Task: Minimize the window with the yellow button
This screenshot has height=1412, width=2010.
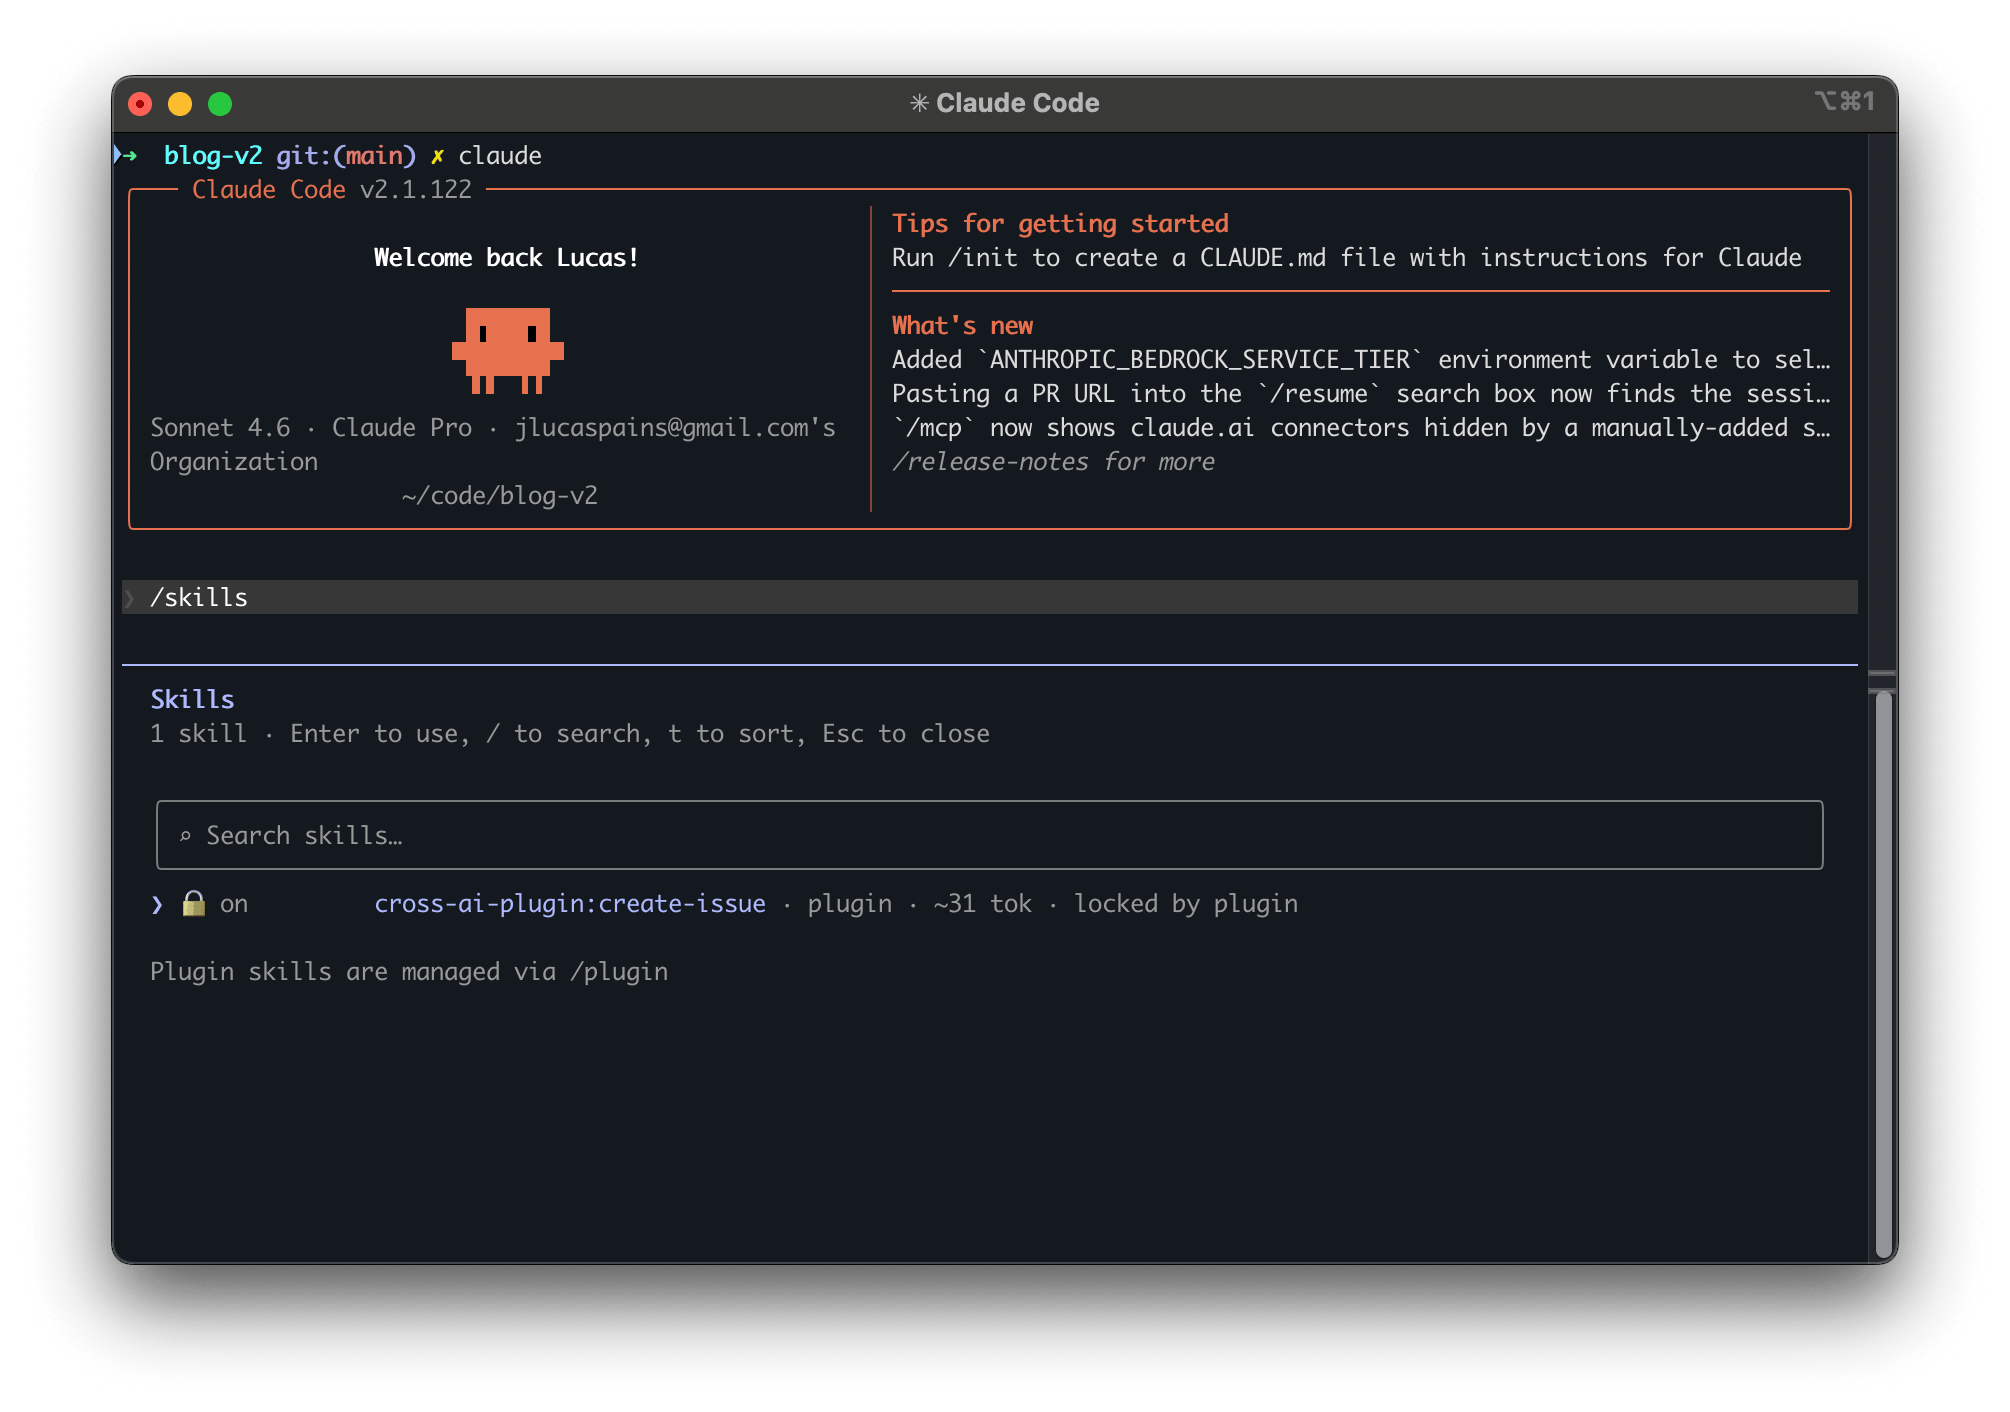Action: [x=180, y=104]
